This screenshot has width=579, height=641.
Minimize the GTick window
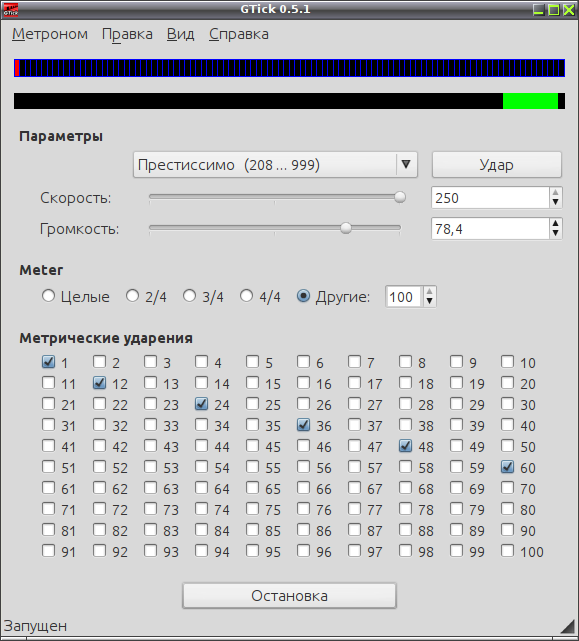(x=539, y=10)
